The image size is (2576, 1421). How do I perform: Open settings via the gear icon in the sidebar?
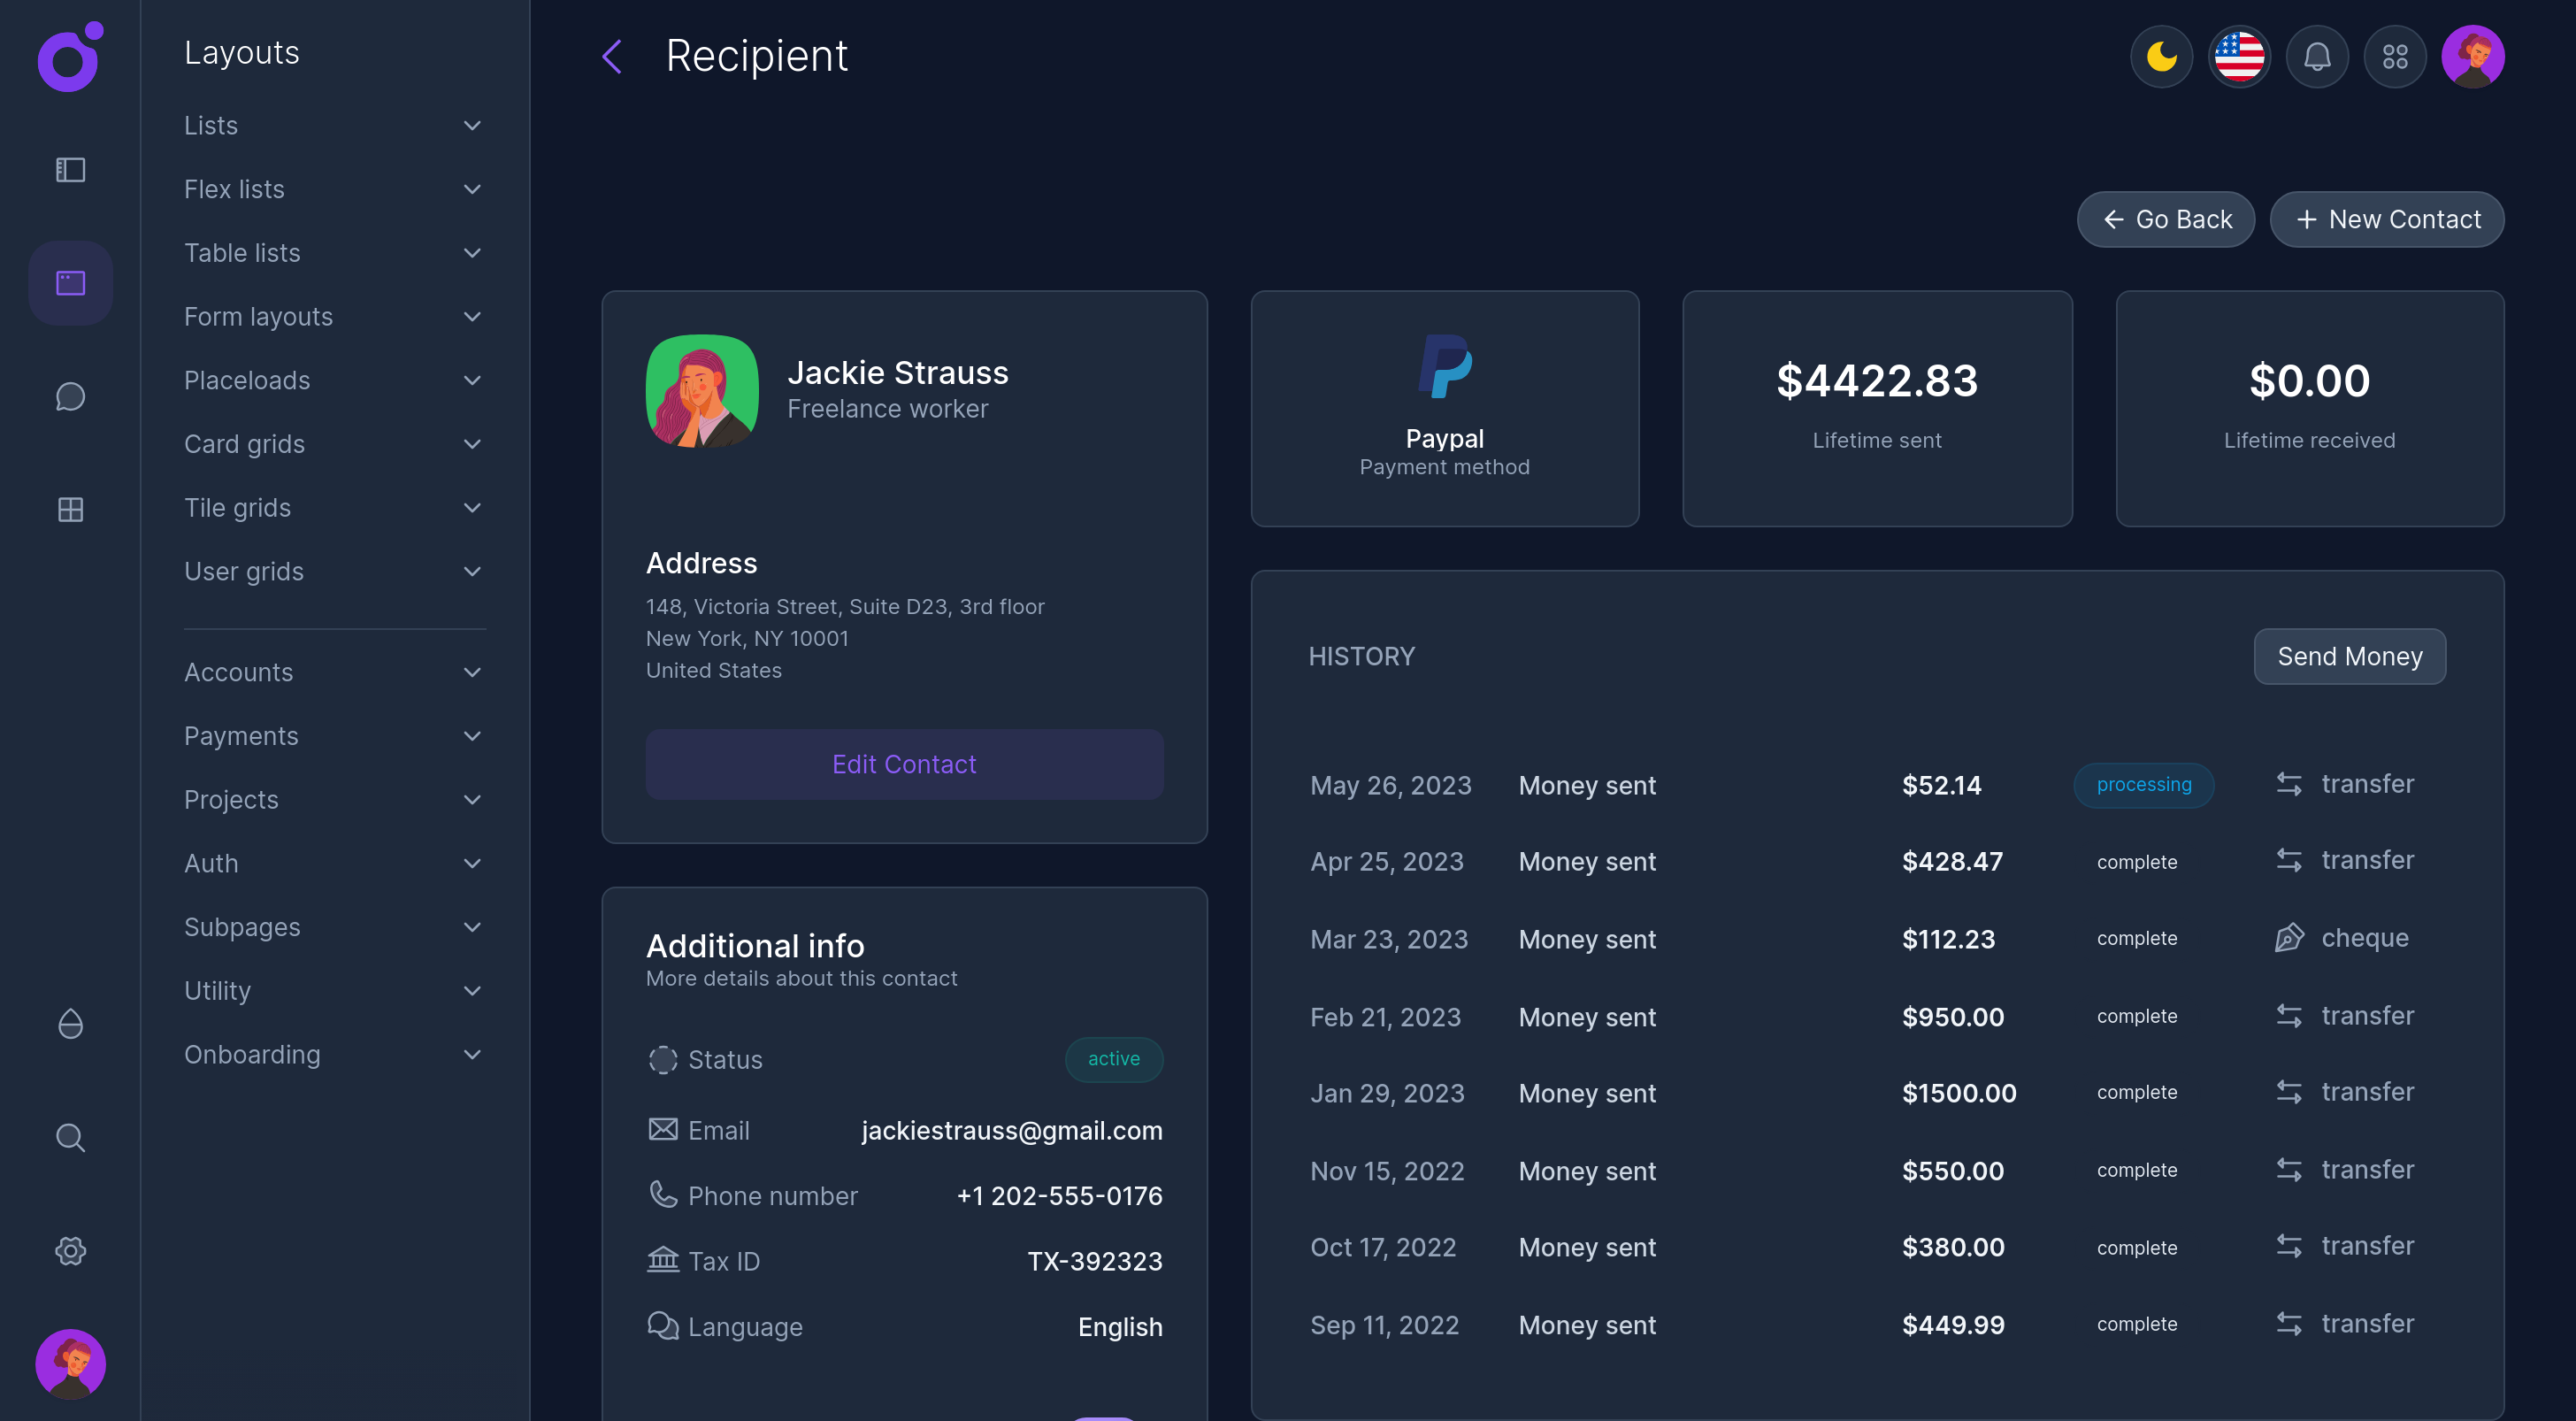[x=70, y=1251]
